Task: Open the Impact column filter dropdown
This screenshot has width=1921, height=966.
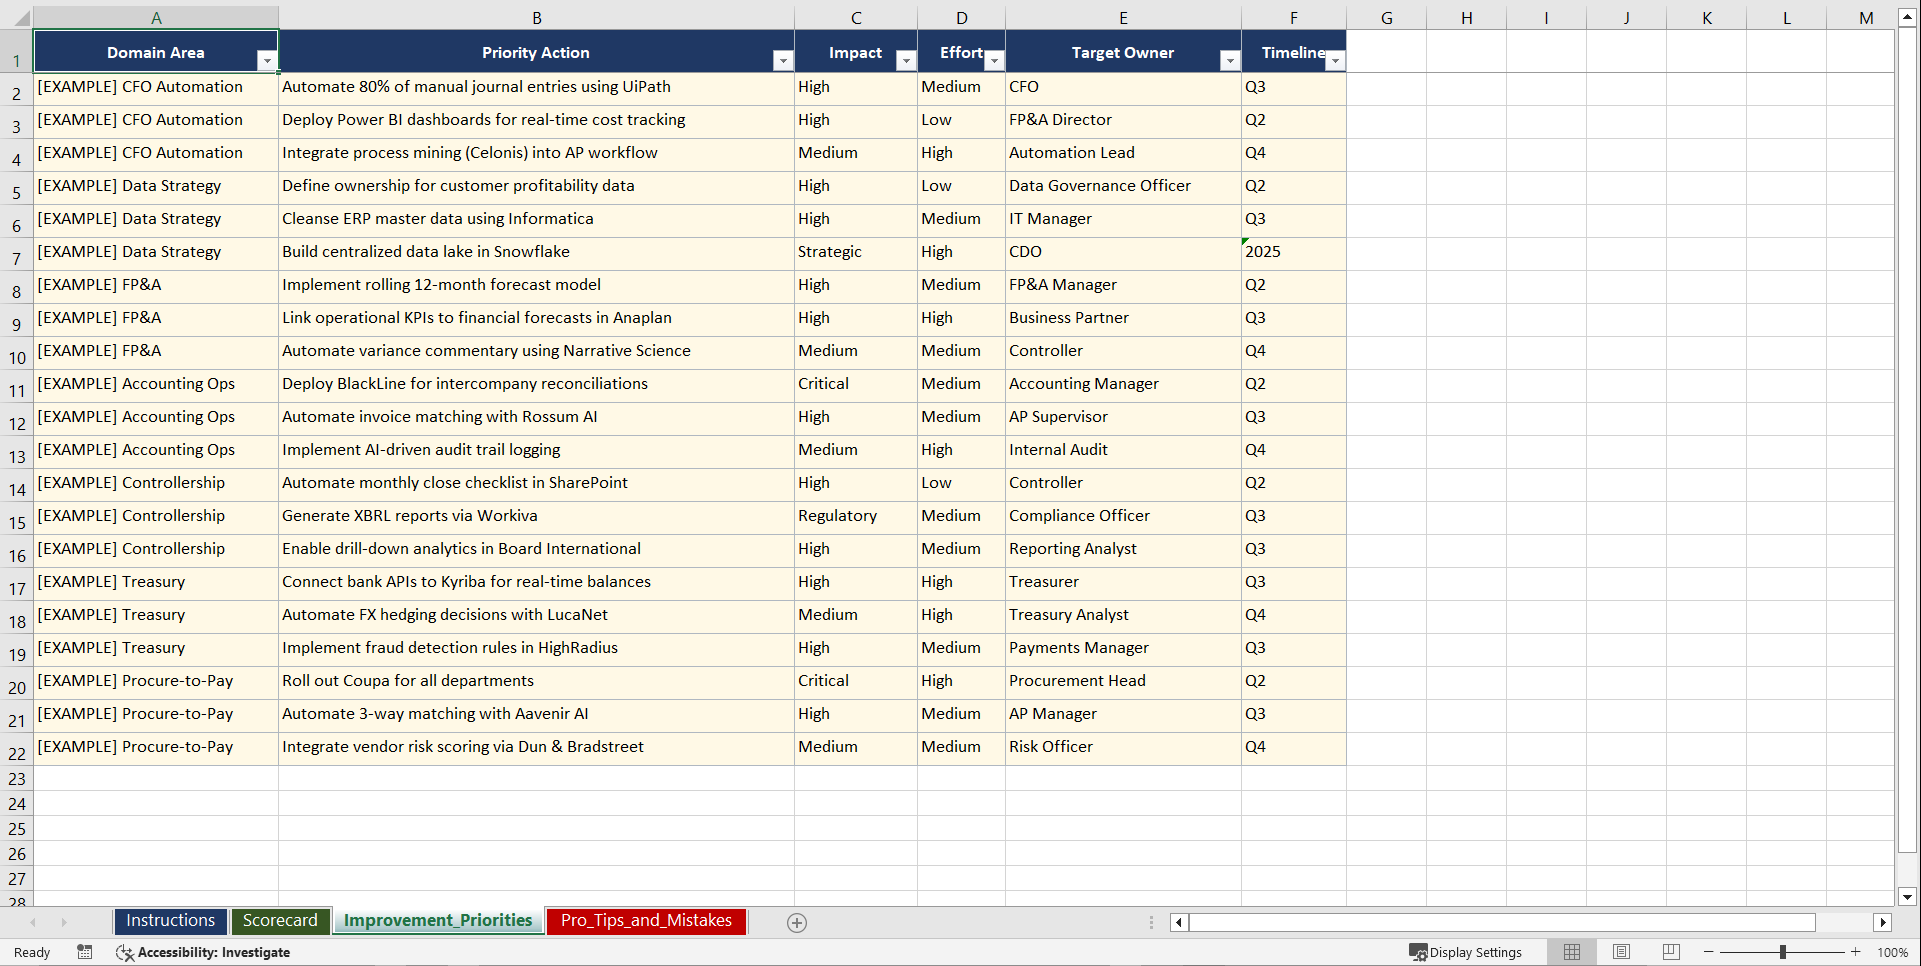Action: click(x=905, y=60)
